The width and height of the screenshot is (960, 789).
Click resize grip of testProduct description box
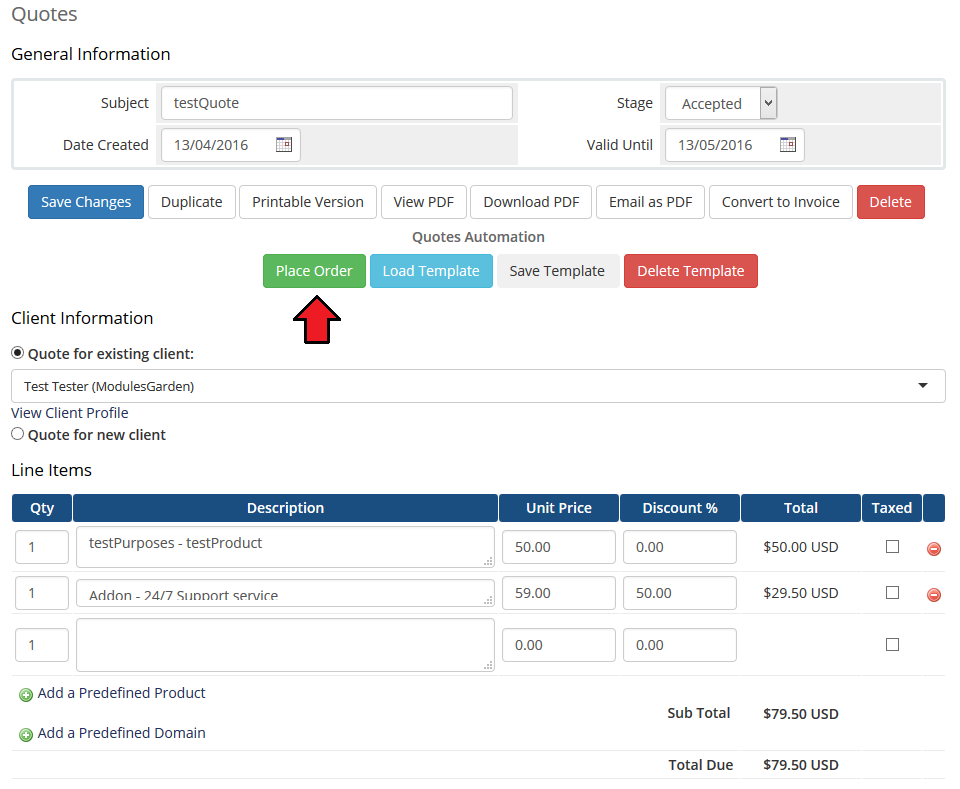tap(488, 561)
